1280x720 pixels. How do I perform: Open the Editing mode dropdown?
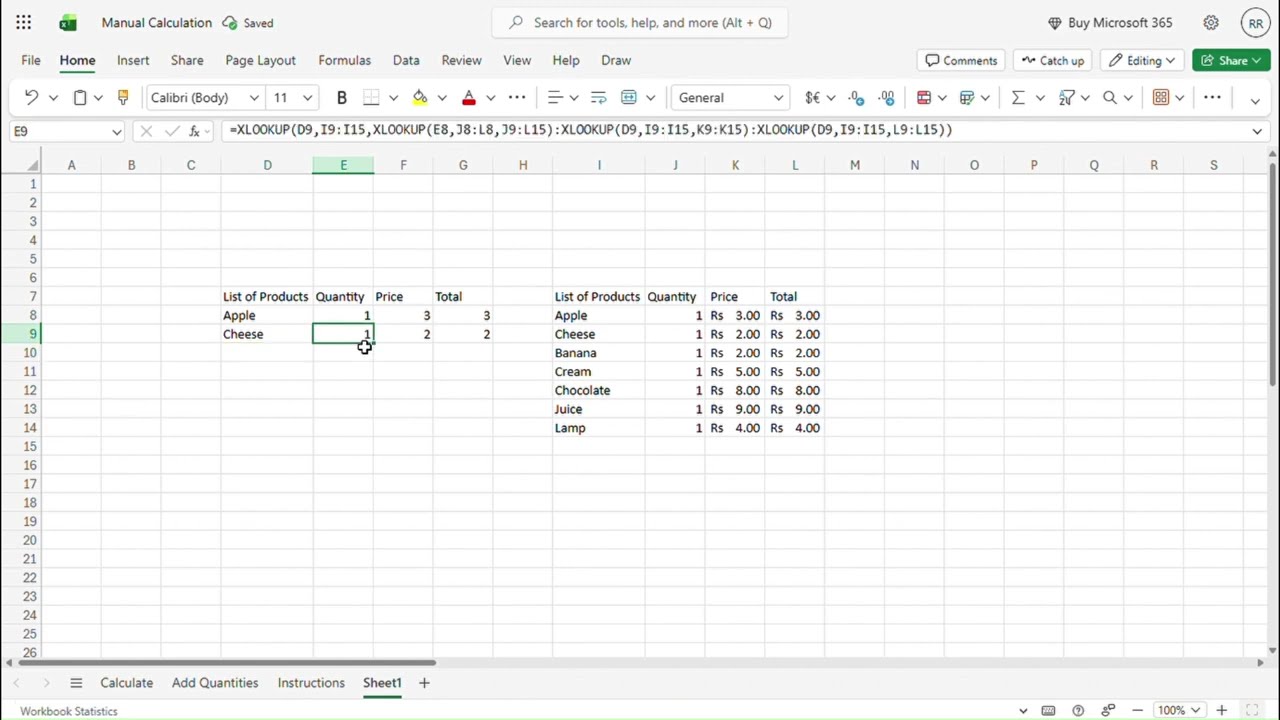pos(1143,60)
